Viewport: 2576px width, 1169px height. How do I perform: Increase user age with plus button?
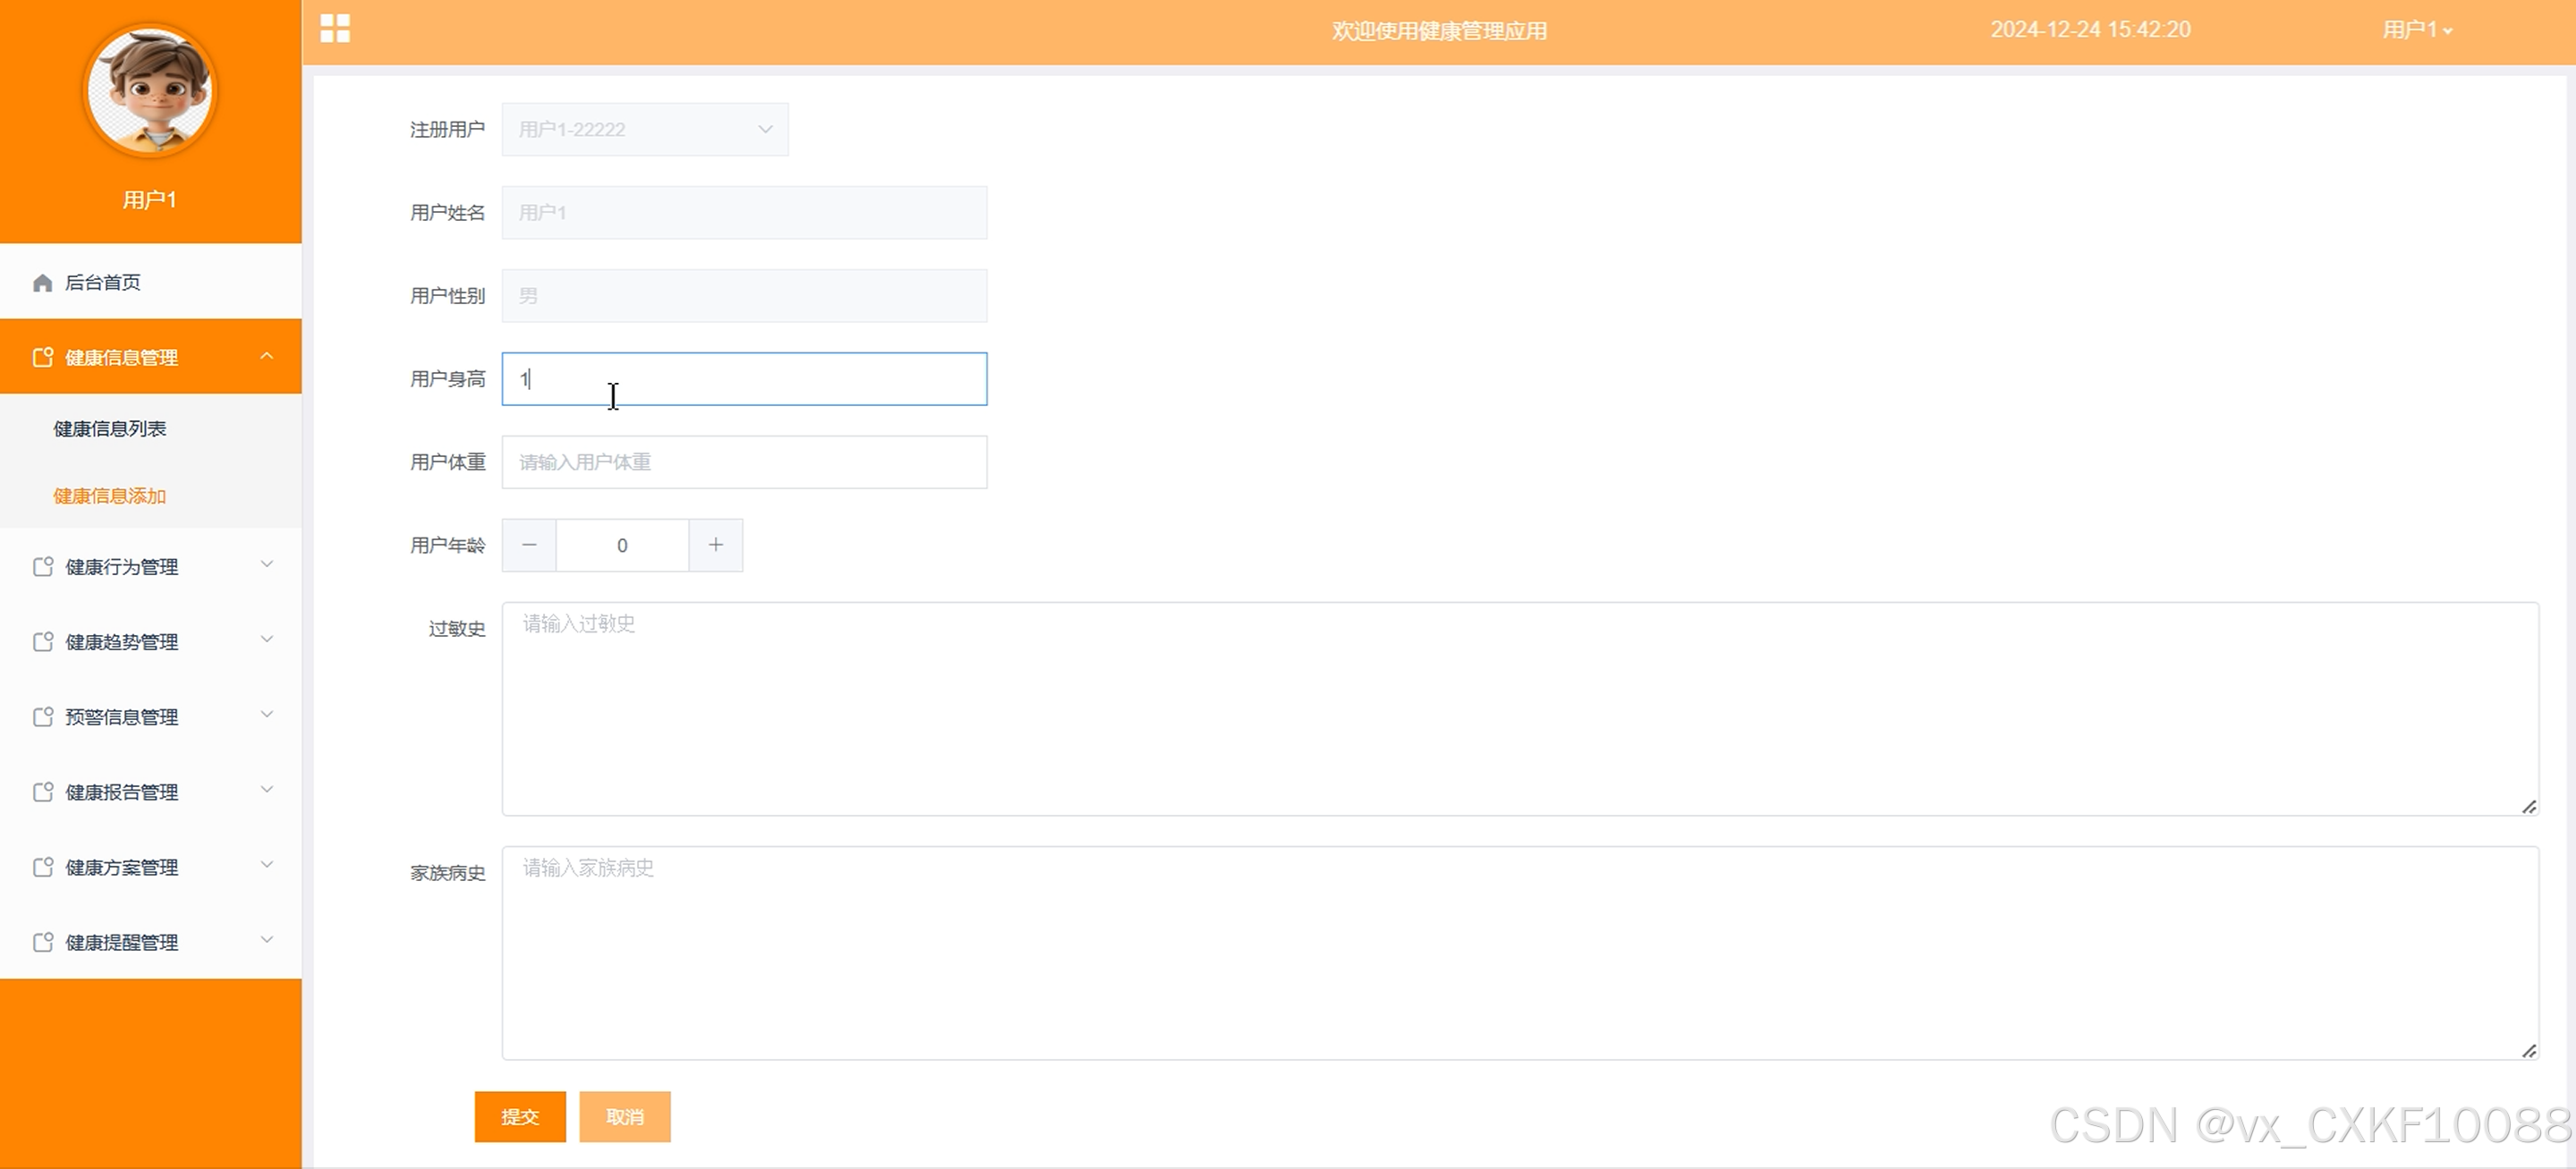tap(716, 545)
